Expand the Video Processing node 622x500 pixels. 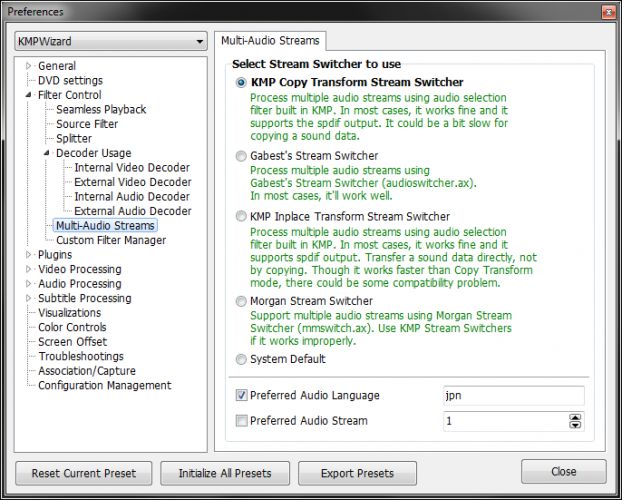tap(28, 269)
